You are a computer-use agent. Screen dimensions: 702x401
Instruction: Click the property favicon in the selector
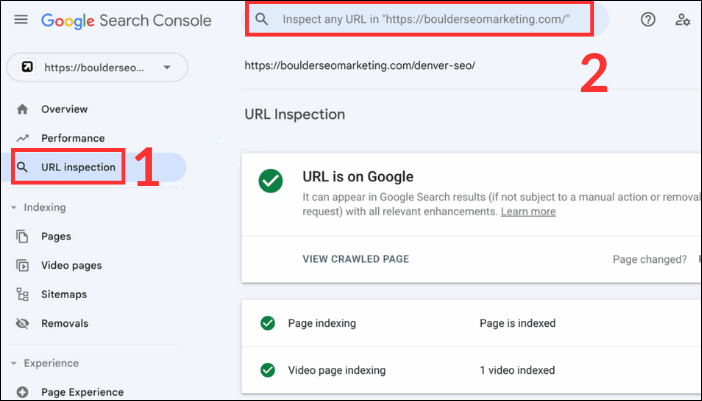[27, 68]
